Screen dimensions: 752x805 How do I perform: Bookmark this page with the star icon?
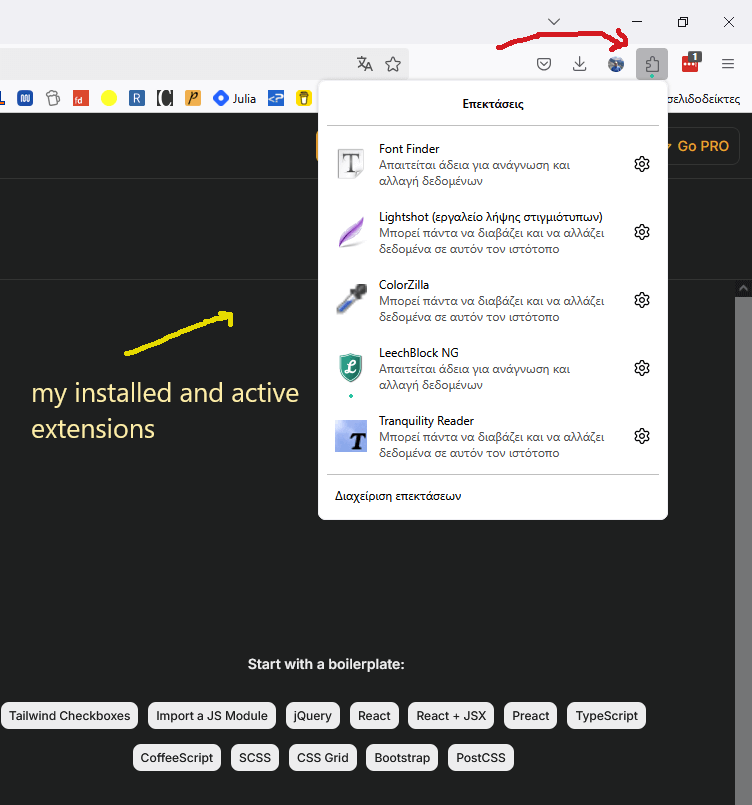click(x=393, y=64)
